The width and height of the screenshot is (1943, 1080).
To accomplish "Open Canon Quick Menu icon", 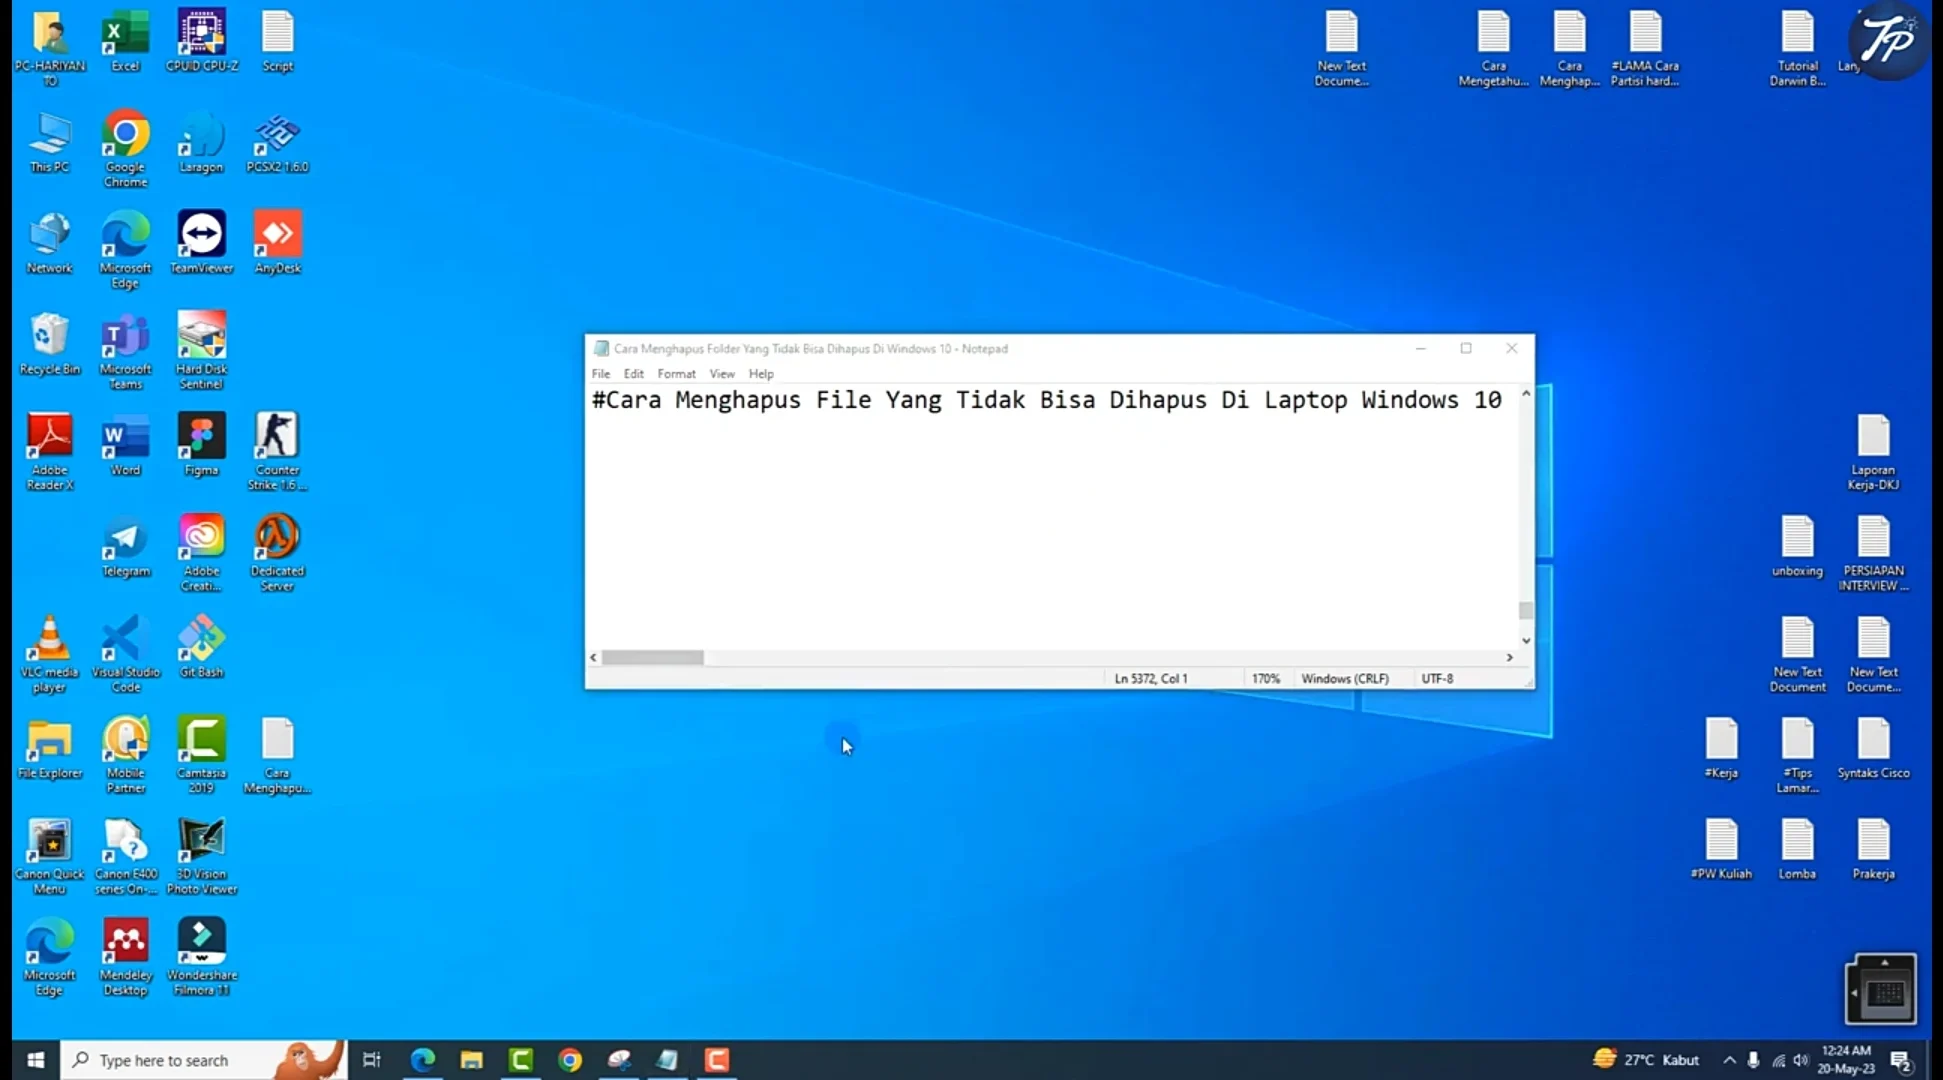I will (49, 856).
